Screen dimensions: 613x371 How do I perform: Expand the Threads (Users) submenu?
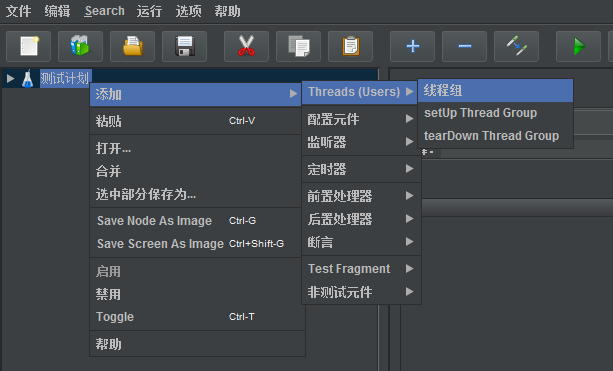[x=361, y=92]
